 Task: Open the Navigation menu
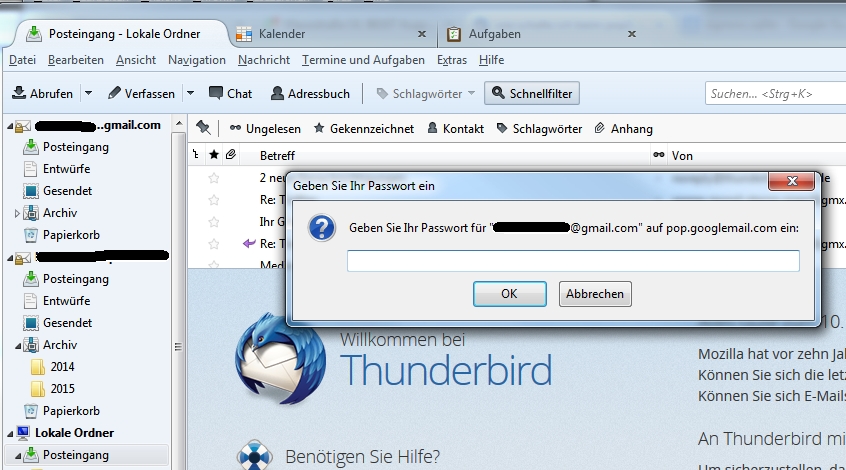coord(197,60)
